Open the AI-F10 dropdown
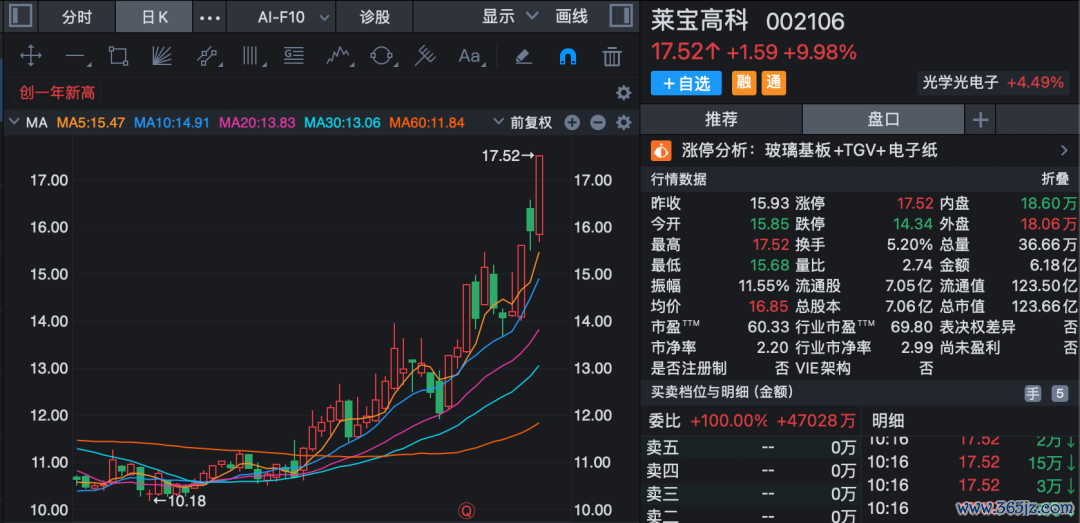This screenshot has height=523, width=1080. coord(281,17)
